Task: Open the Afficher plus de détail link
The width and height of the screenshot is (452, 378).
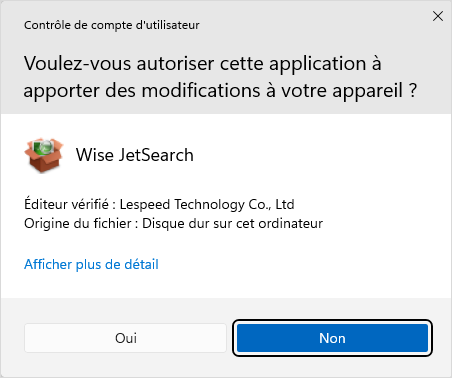Action: tap(91, 264)
